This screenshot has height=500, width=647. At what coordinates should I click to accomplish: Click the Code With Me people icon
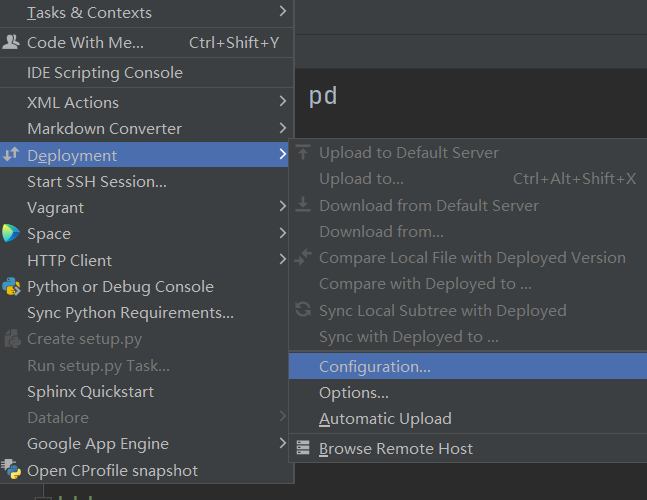[12, 43]
